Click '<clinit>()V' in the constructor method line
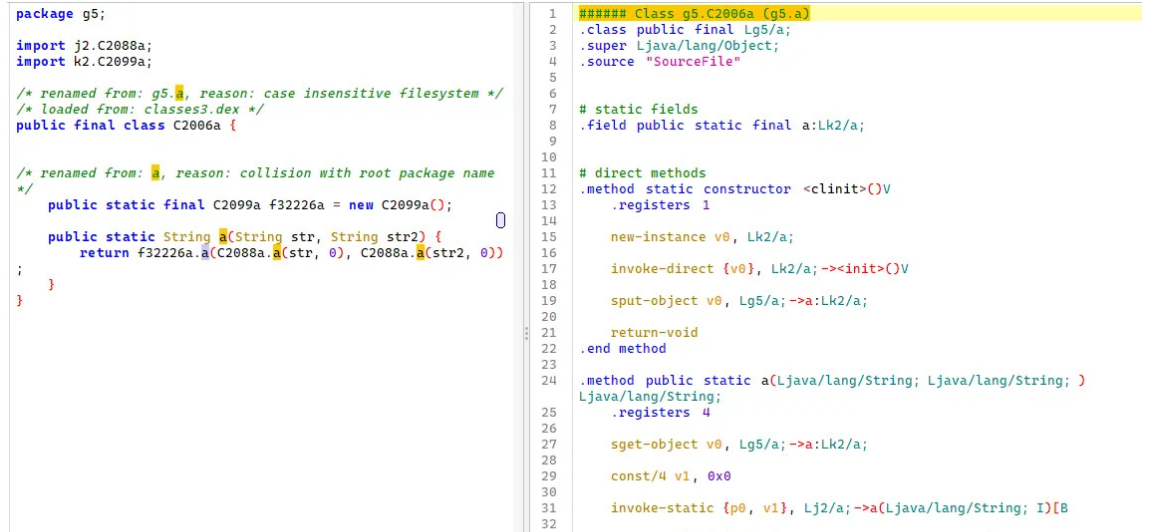Screen dimensions: 1169x532 tap(847, 189)
